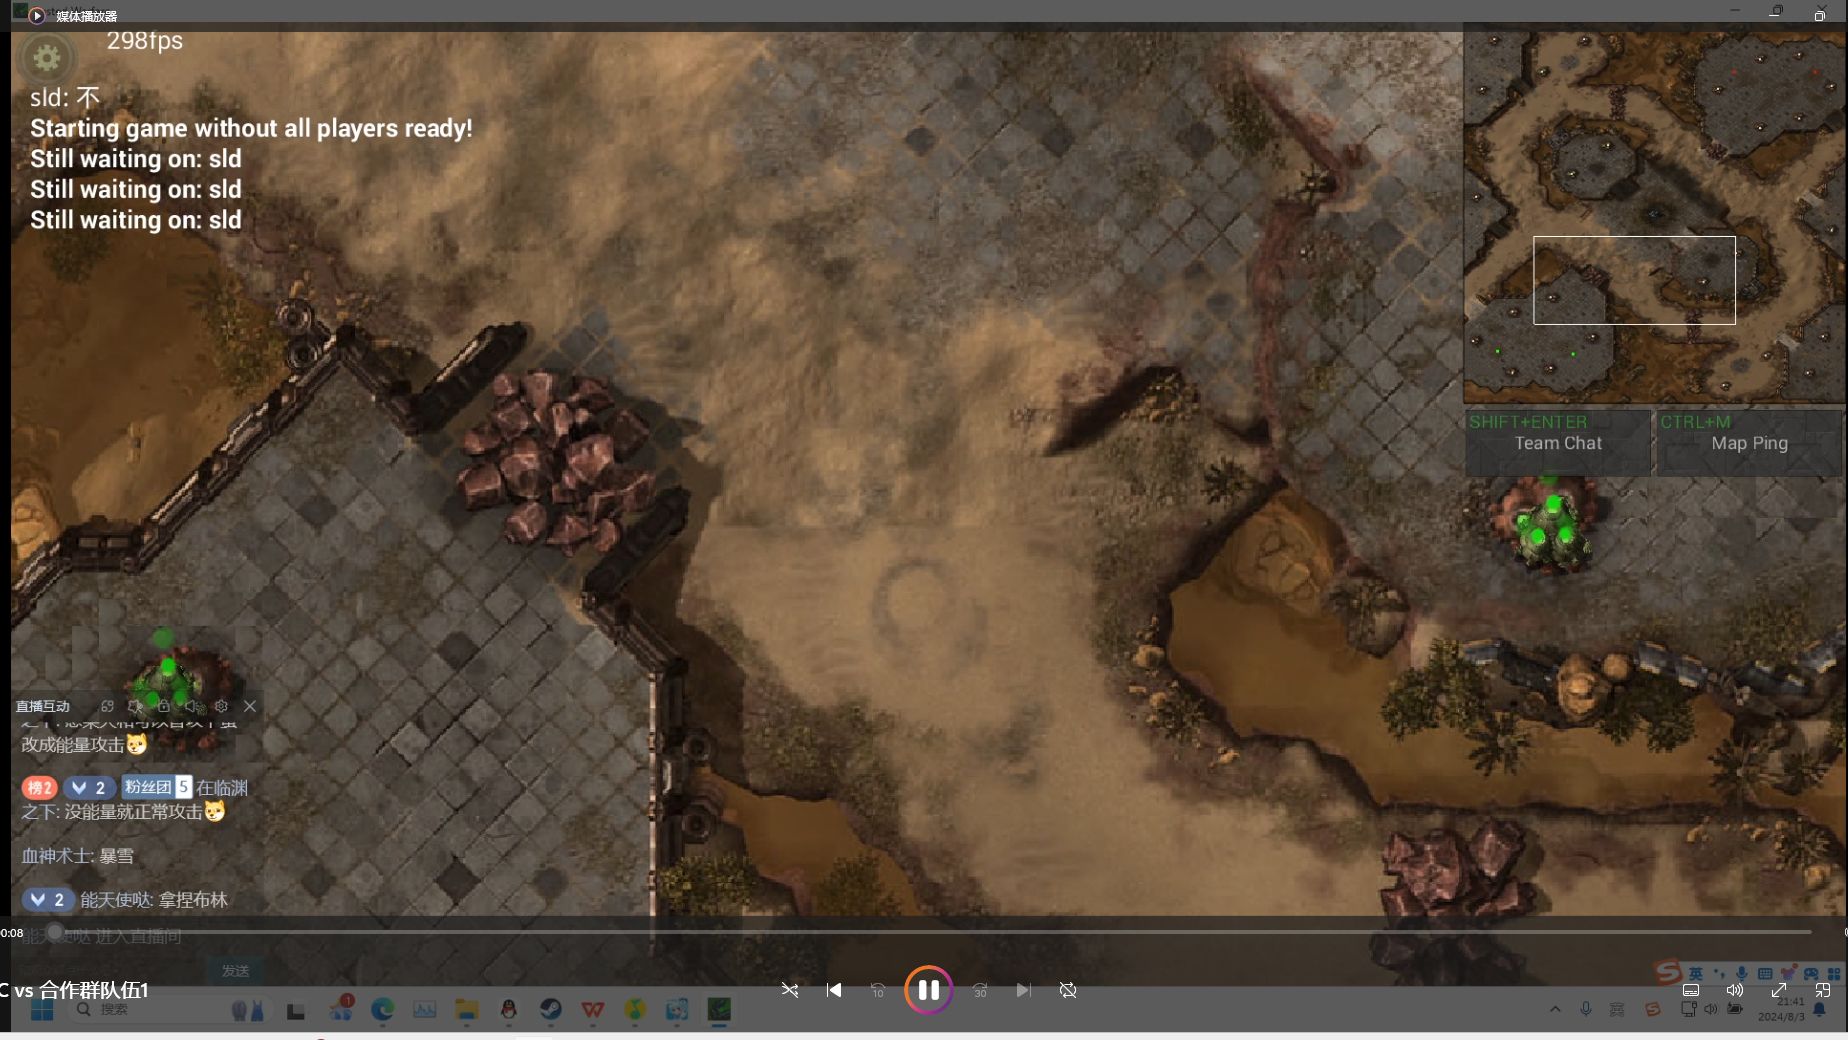Click the 粉丝团 5 fan badge
The width and height of the screenshot is (1848, 1040).
157,787
